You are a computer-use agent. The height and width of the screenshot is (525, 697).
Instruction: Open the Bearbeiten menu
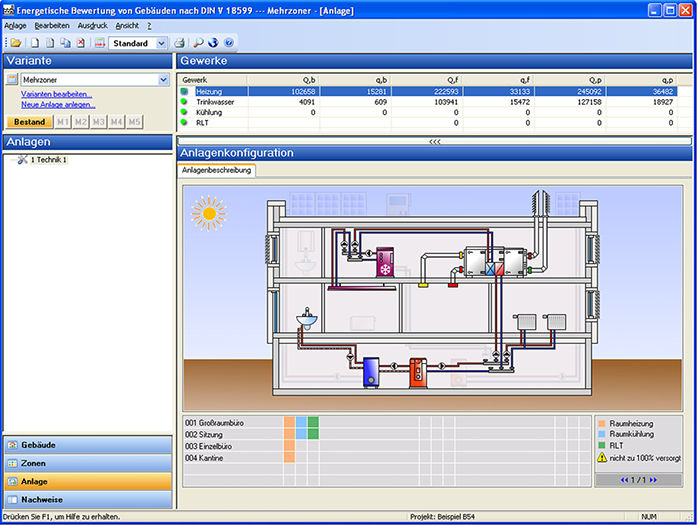pos(52,25)
